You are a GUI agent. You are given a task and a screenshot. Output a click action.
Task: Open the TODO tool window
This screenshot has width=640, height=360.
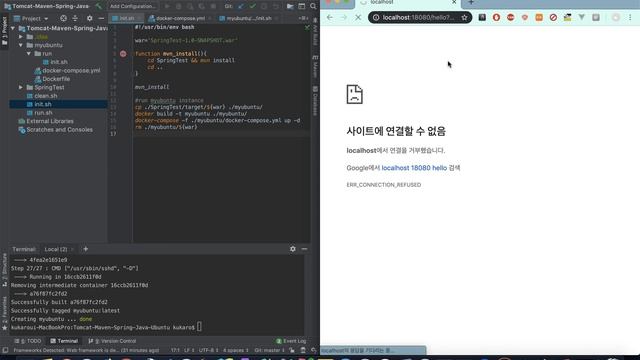click(x=28, y=341)
